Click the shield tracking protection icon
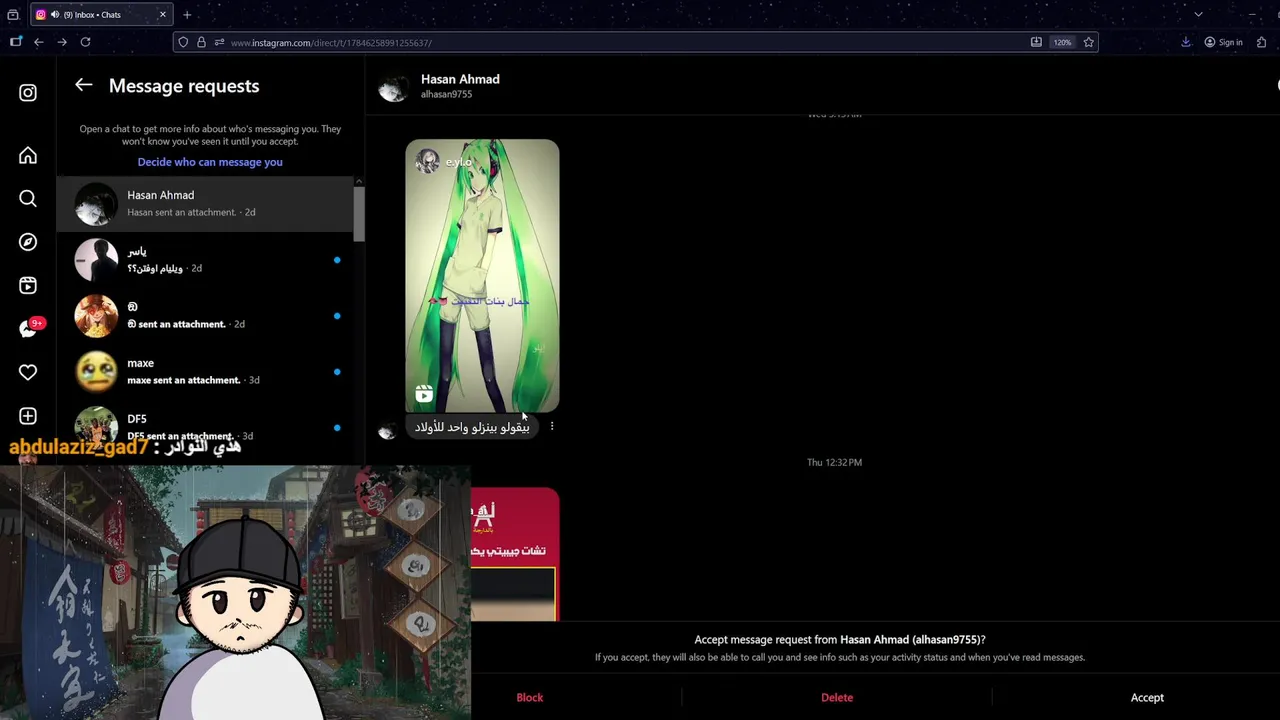The height and width of the screenshot is (720, 1280). pyautogui.click(x=182, y=42)
